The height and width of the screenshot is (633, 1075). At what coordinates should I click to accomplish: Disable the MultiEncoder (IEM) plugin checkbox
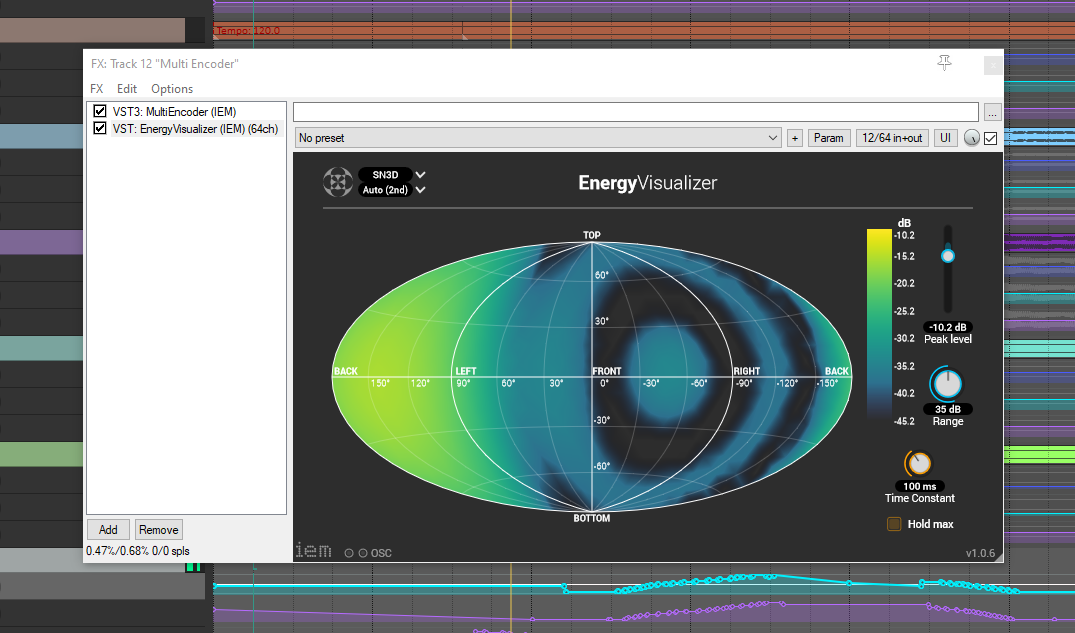(100, 111)
